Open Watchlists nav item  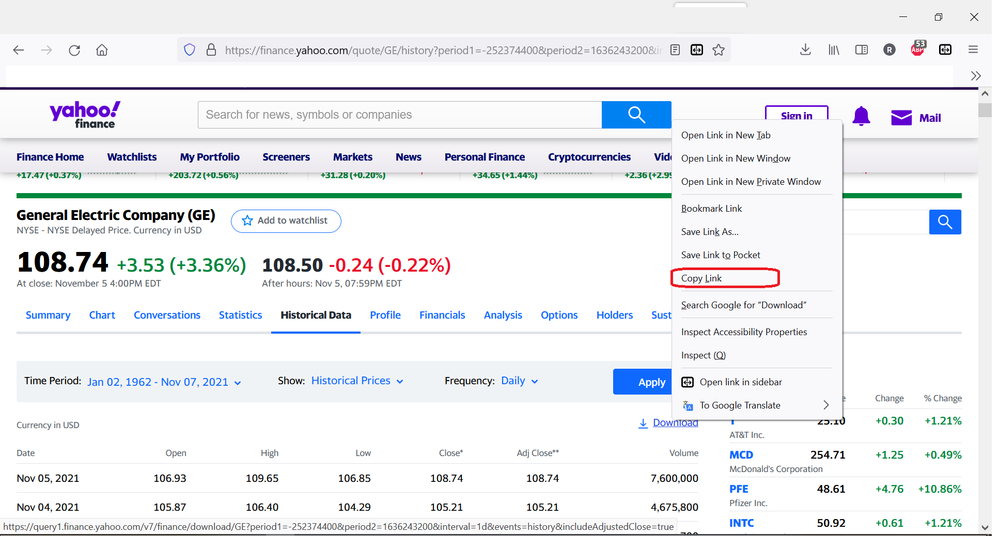[x=132, y=157]
